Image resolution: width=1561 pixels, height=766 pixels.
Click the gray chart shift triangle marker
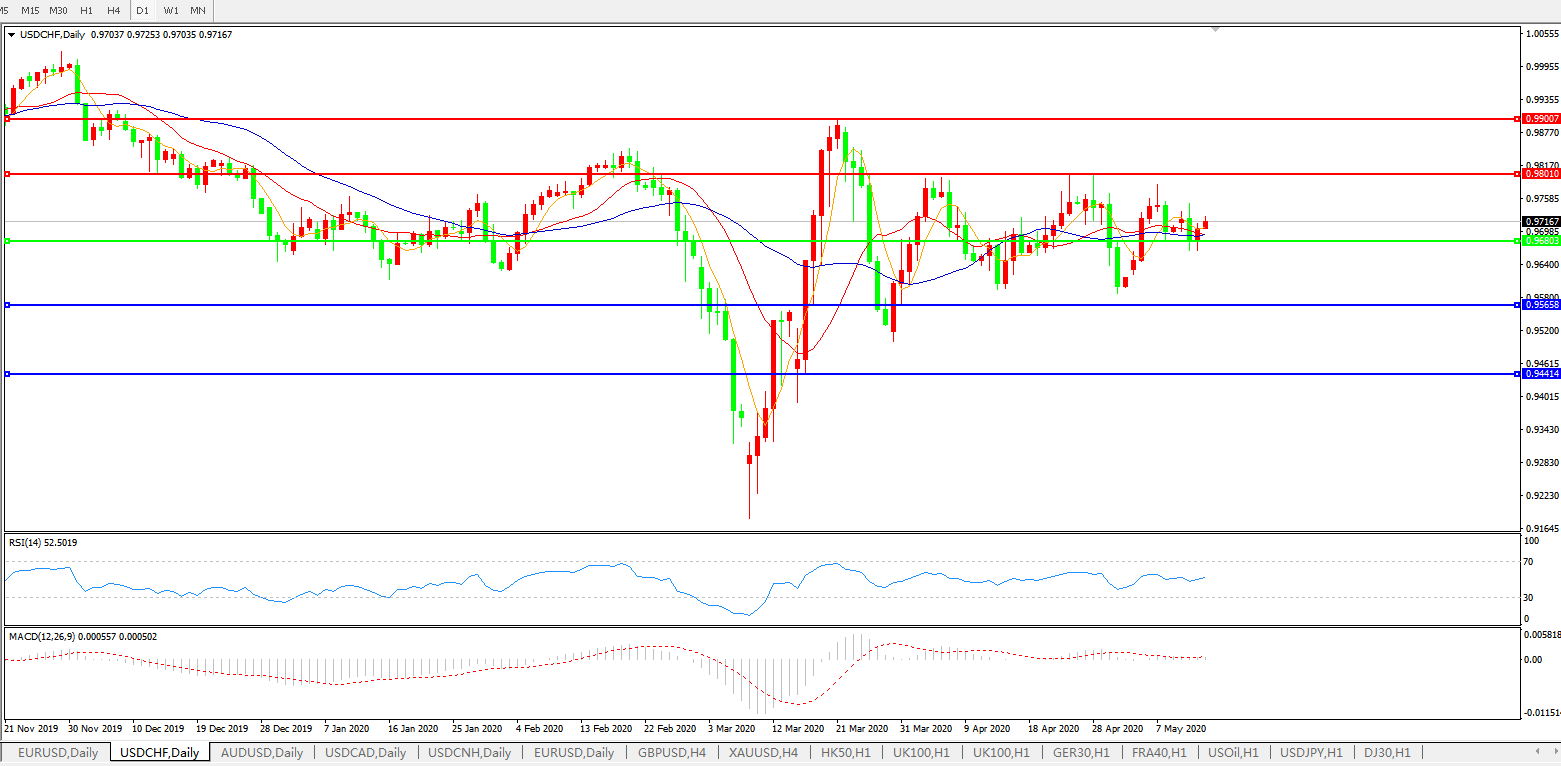point(1215,30)
